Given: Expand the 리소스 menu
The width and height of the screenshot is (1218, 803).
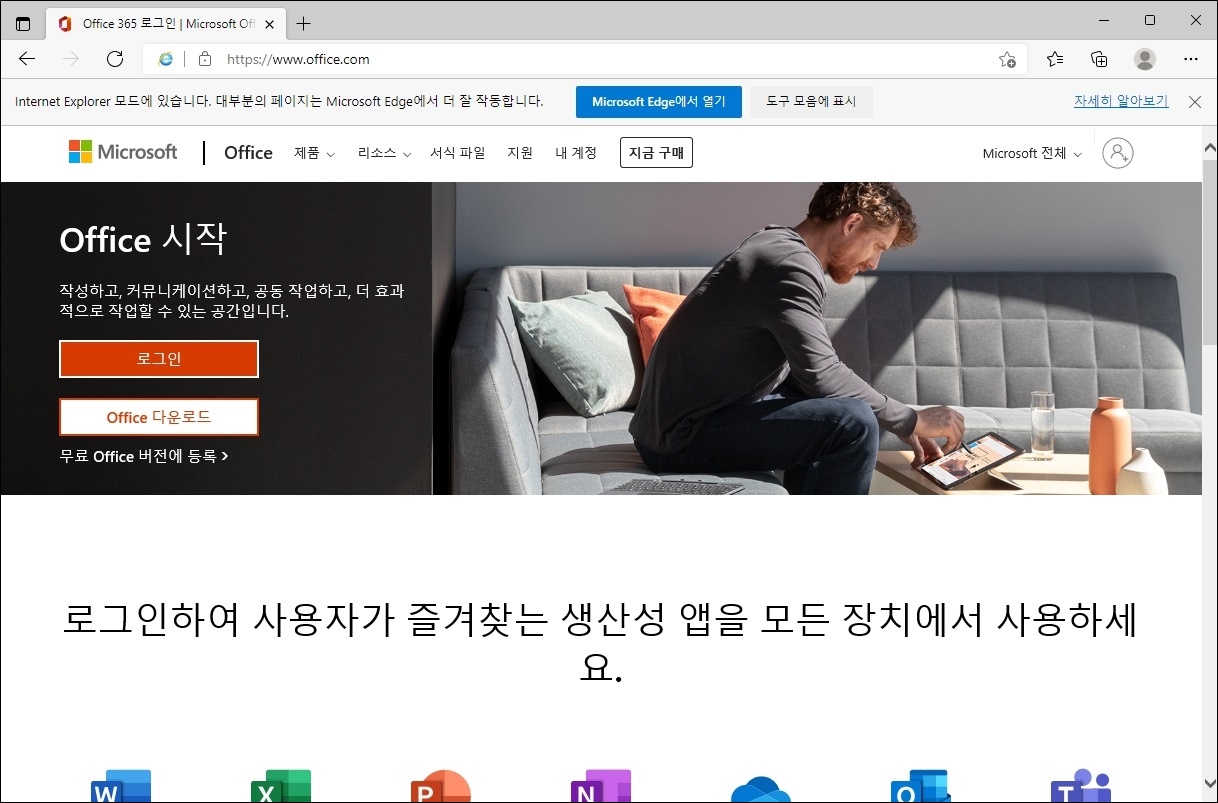Looking at the screenshot, I should (384, 153).
